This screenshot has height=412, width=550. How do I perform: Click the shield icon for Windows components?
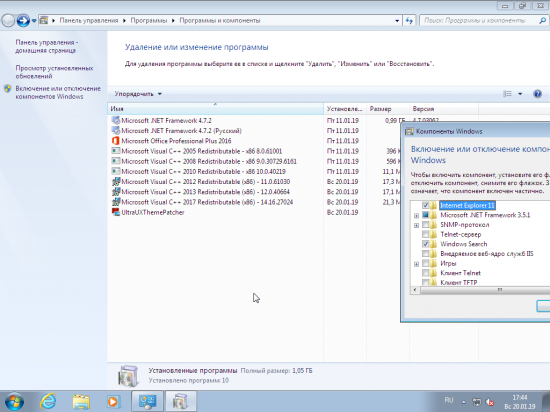pos(8,88)
